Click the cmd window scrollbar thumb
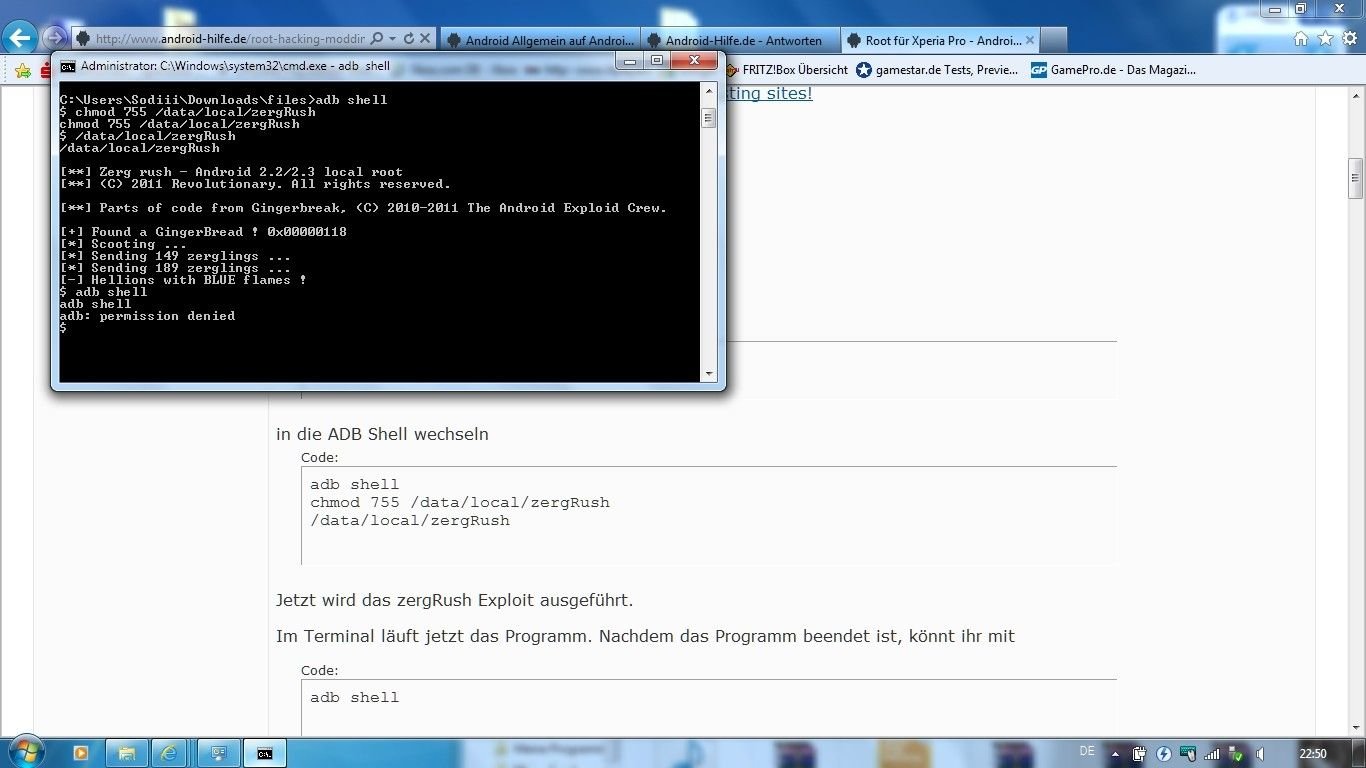The image size is (1366, 768). pyautogui.click(x=708, y=118)
